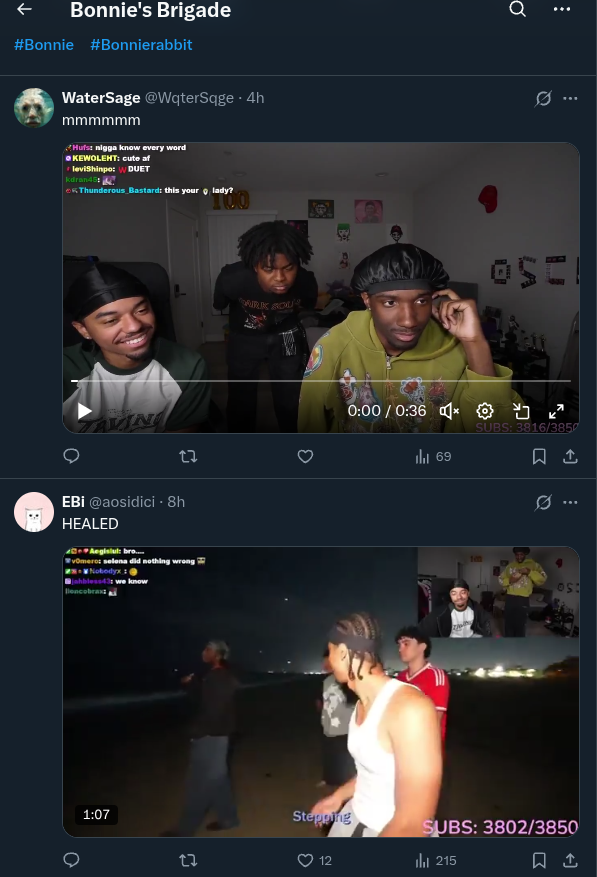Go back with the left arrow icon
The width and height of the screenshot is (597, 877).
[x=24, y=9]
